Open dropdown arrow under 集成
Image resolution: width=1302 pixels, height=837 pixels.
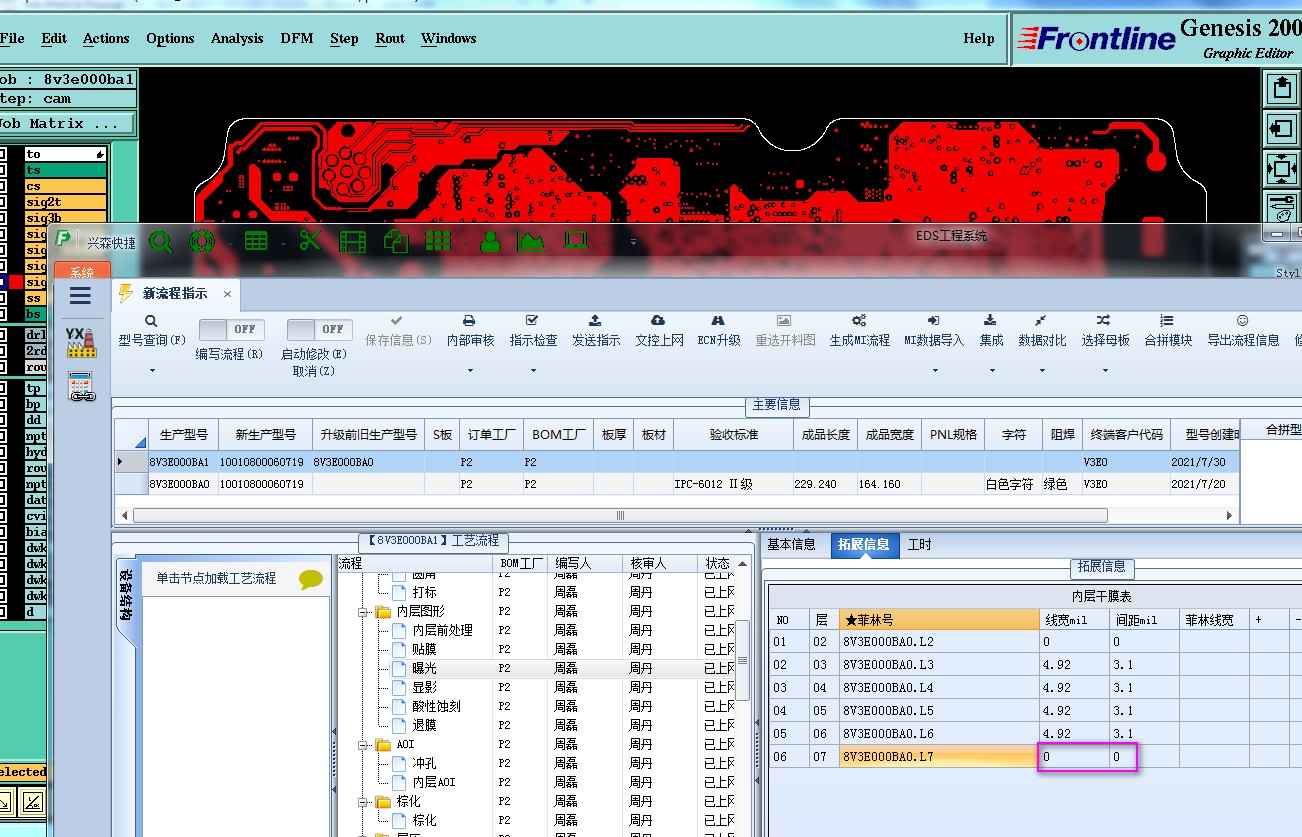pyautogui.click(x=992, y=371)
